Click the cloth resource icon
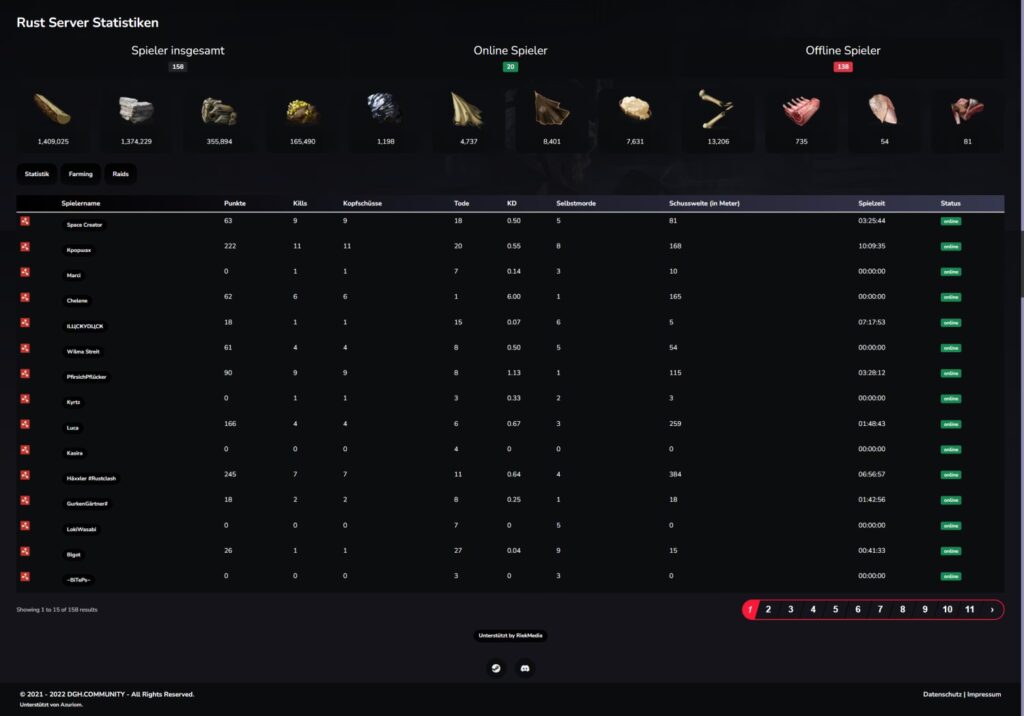 point(468,109)
